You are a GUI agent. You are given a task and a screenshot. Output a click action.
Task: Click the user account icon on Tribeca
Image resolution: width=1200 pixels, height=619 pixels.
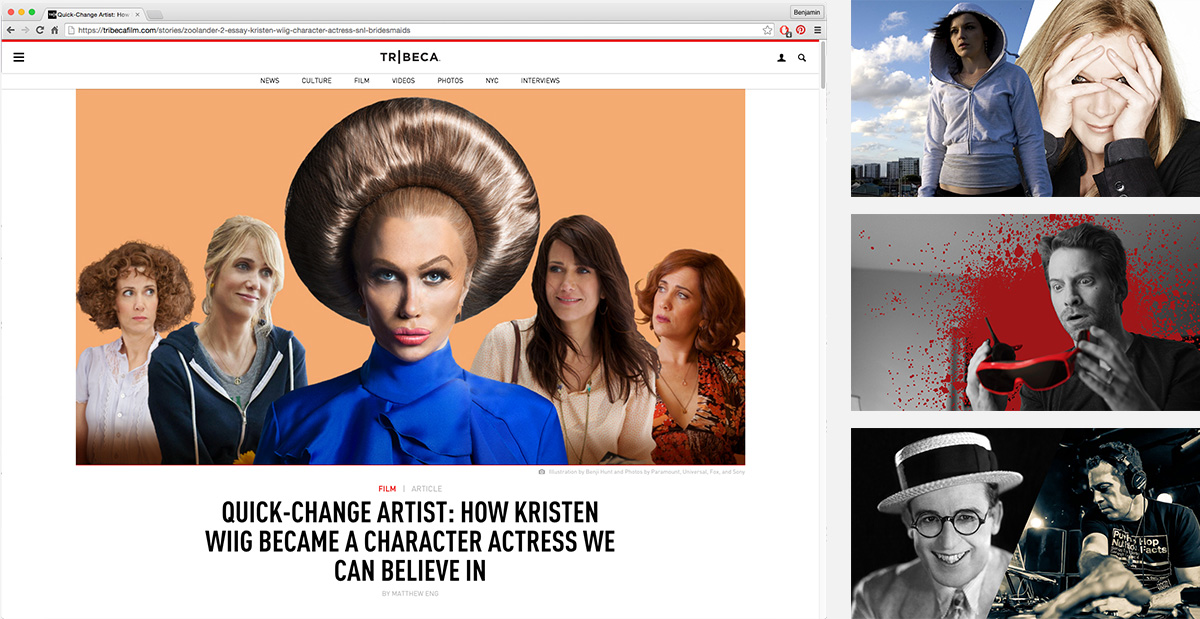click(781, 58)
